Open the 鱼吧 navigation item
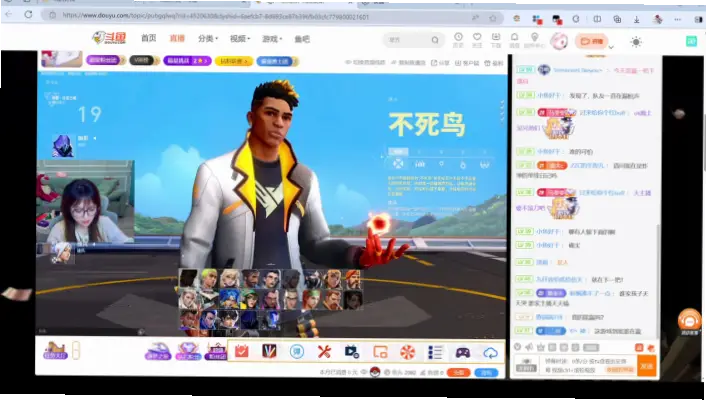 tap(302, 39)
